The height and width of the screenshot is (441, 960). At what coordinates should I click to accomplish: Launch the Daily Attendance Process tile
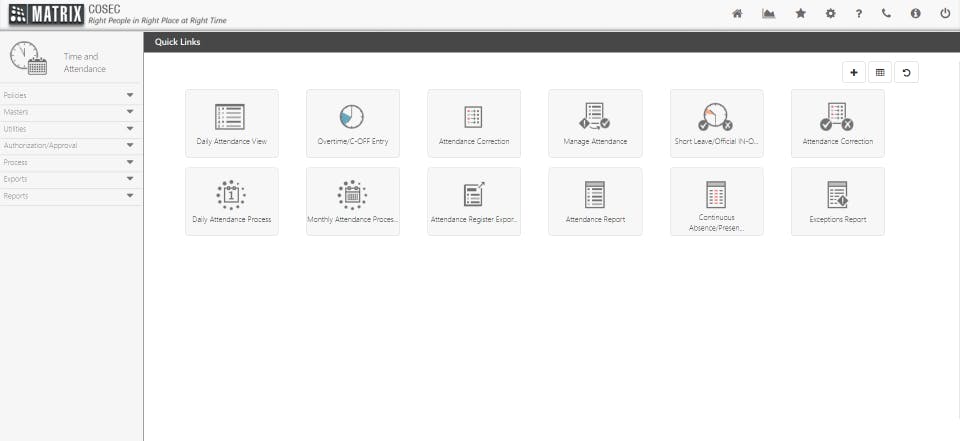(x=231, y=202)
